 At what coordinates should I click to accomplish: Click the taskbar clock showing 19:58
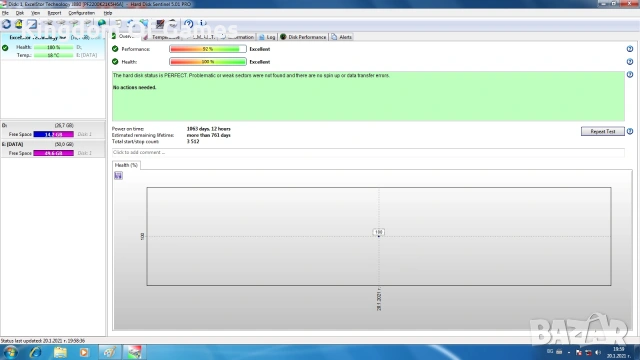coord(619,352)
